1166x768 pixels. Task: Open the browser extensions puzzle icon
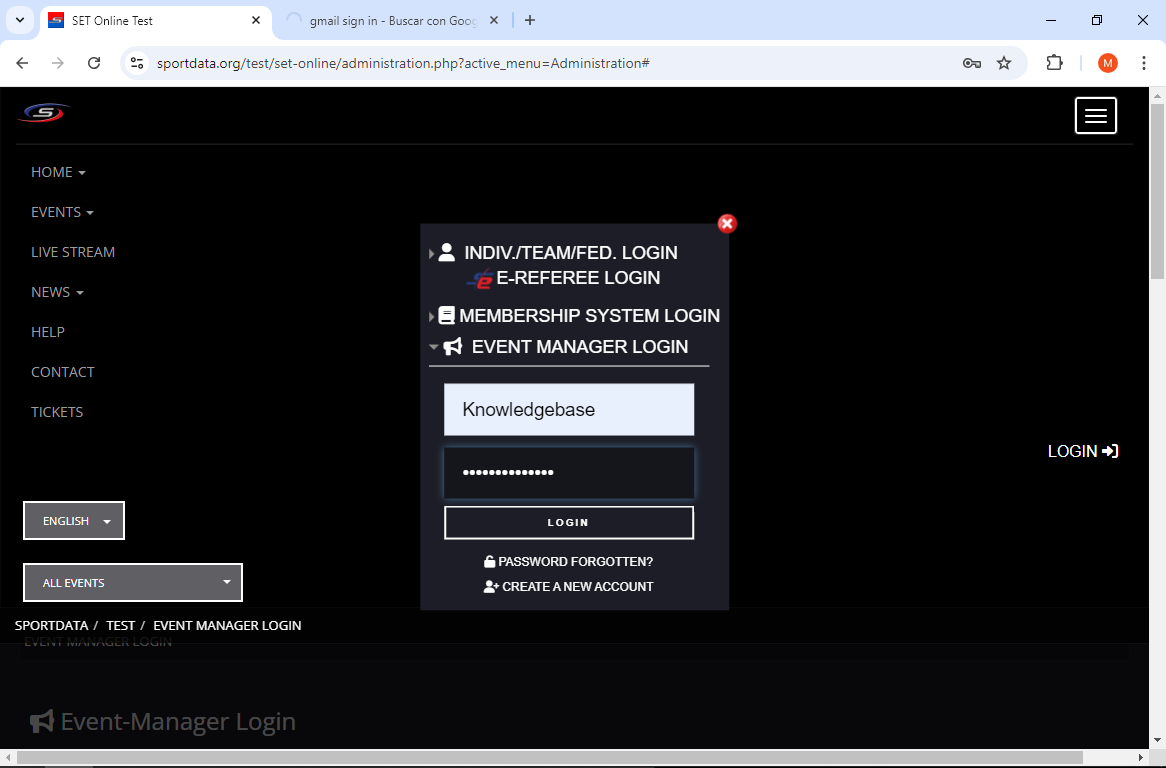coord(1054,63)
